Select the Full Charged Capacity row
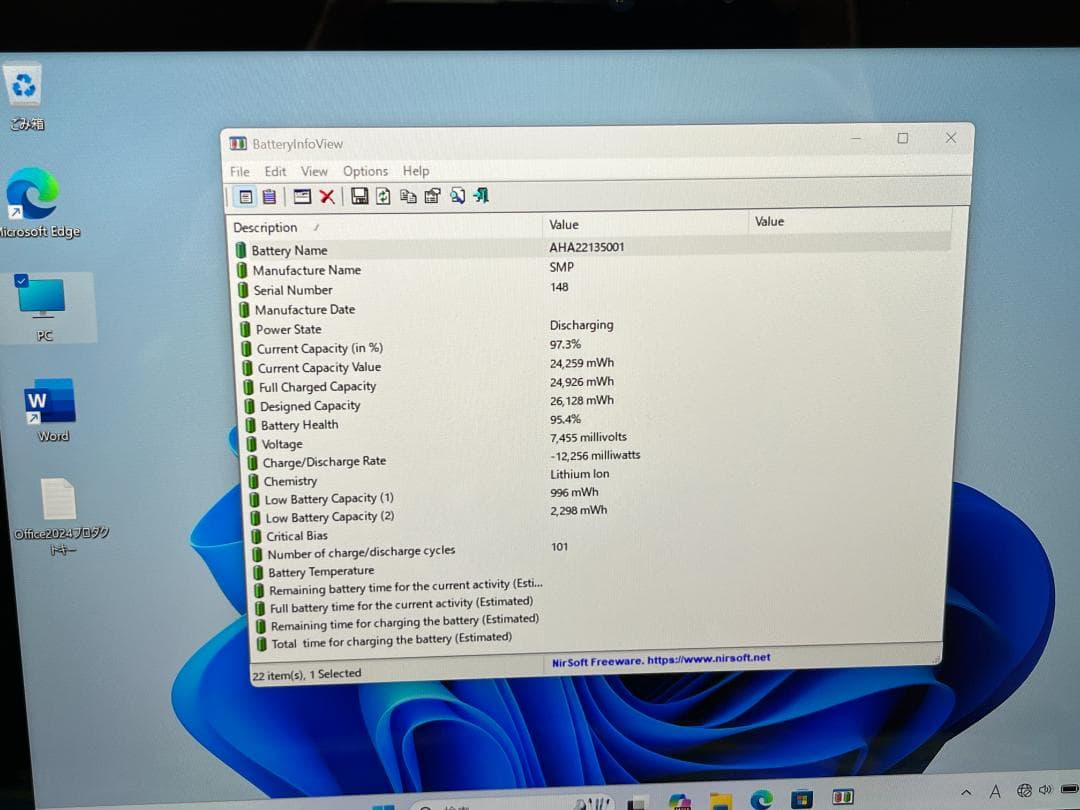Viewport: 1080px width, 810px height. coord(596,384)
